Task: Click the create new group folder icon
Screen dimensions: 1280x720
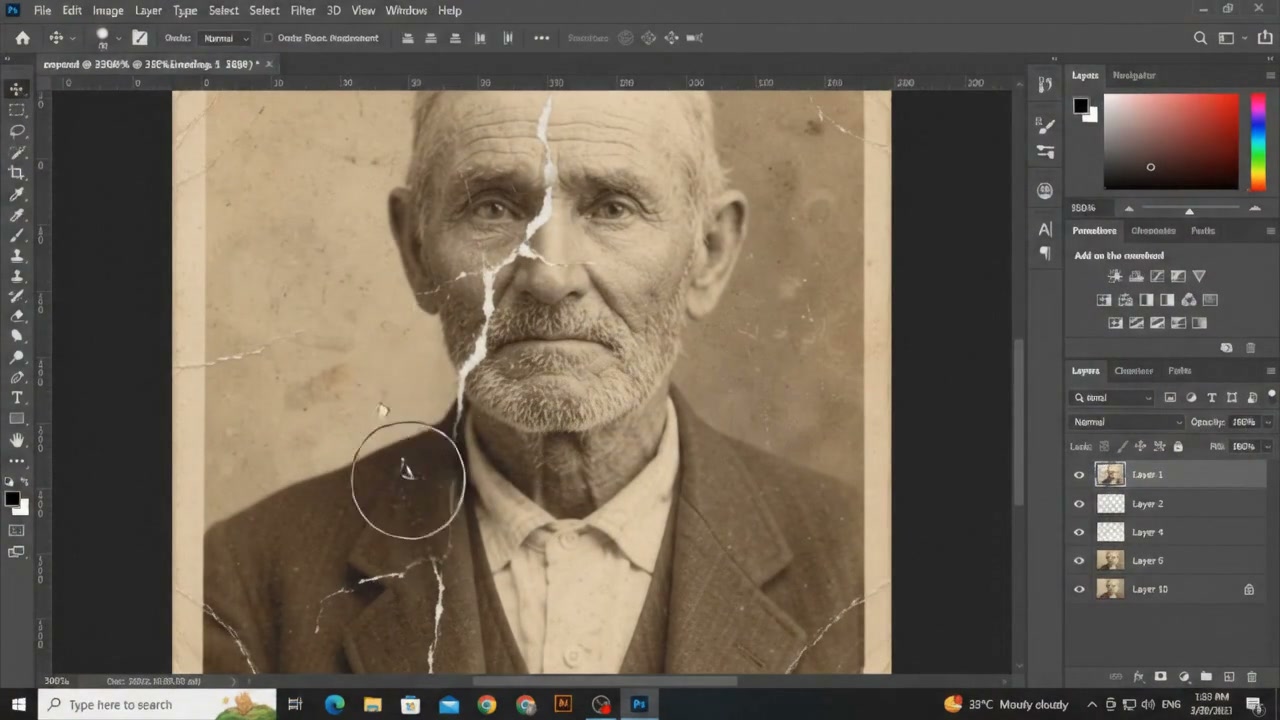Action: [x=1206, y=677]
